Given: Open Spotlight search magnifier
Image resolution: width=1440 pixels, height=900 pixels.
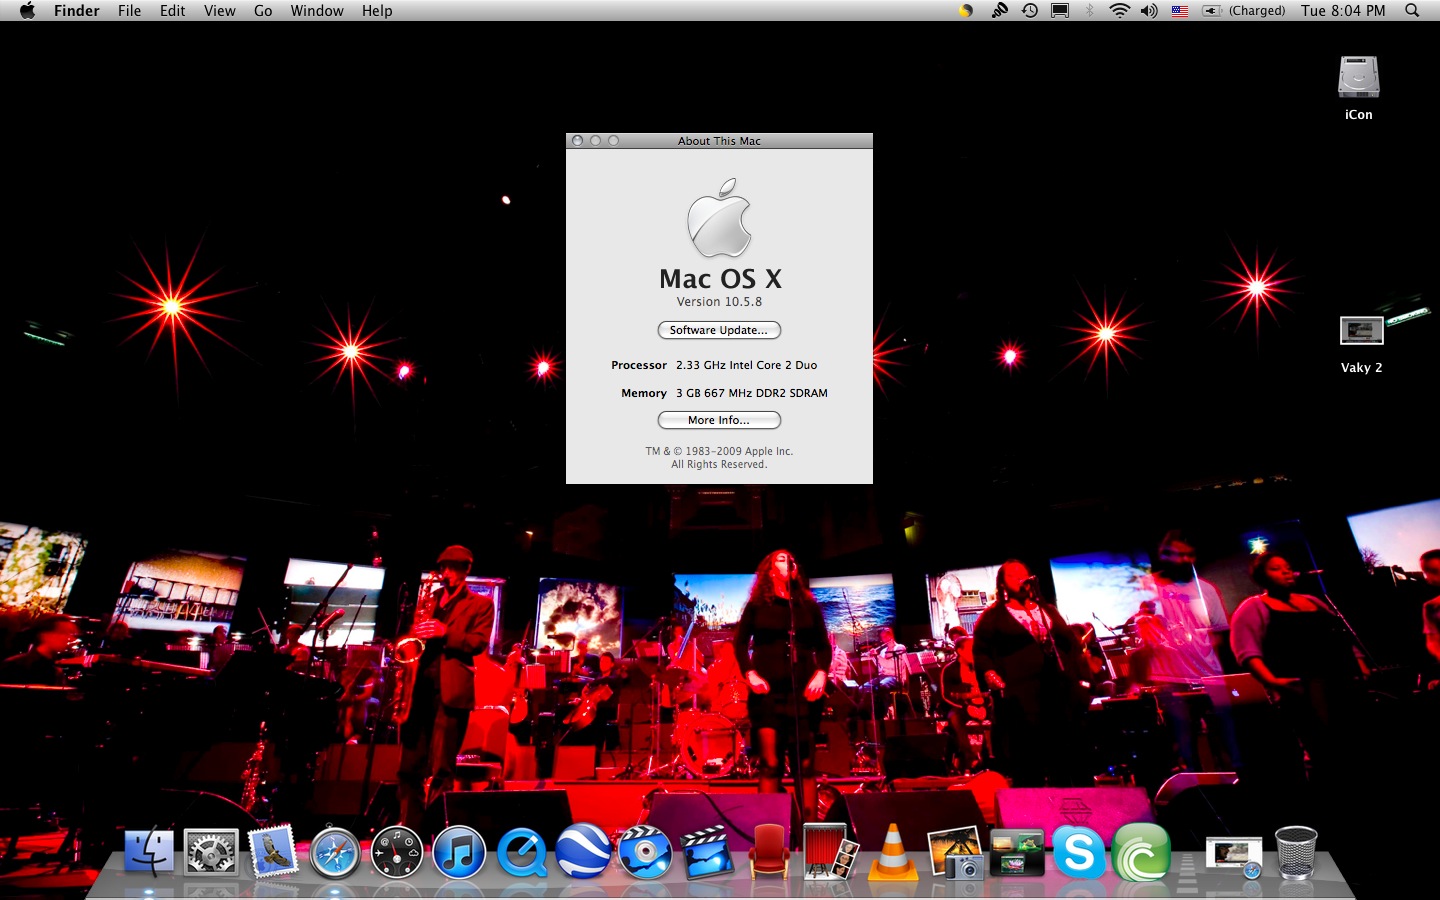Looking at the screenshot, I should point(1412,11).
